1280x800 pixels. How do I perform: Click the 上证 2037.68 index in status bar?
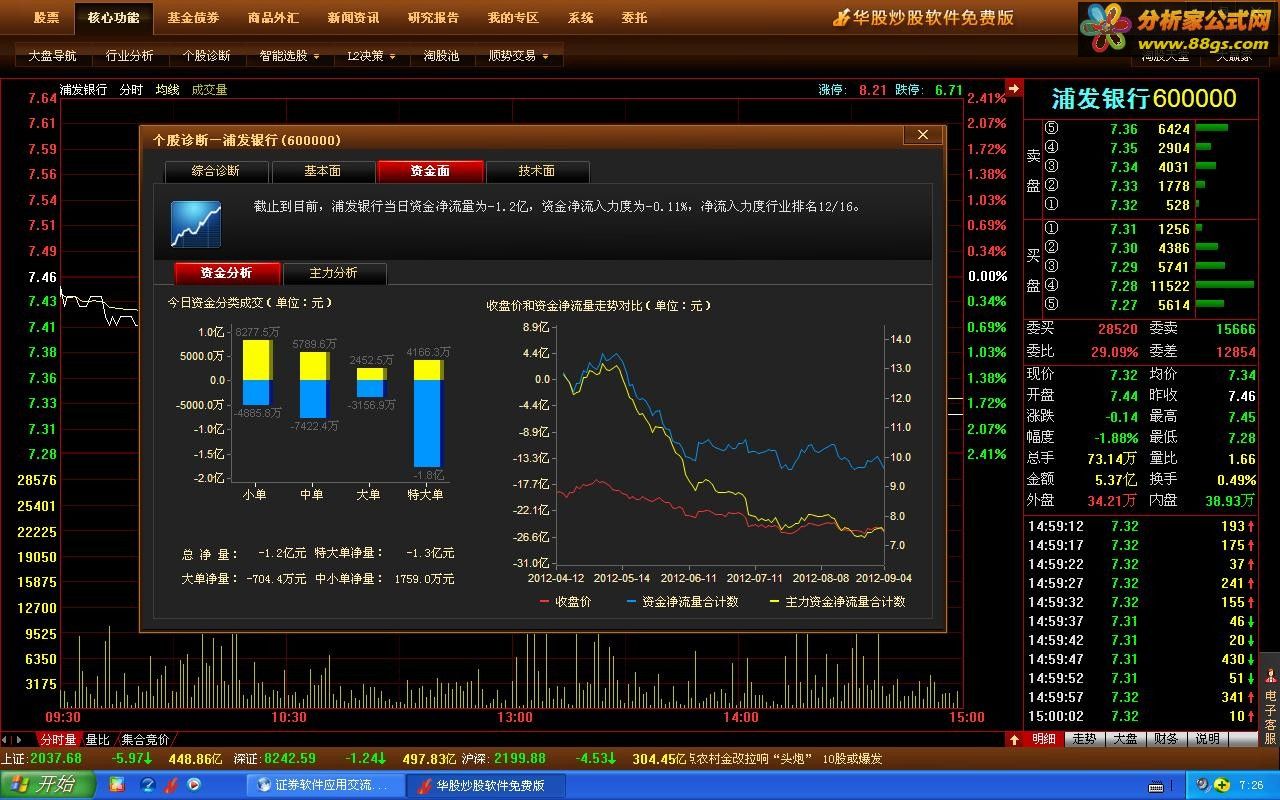[42, 759]
